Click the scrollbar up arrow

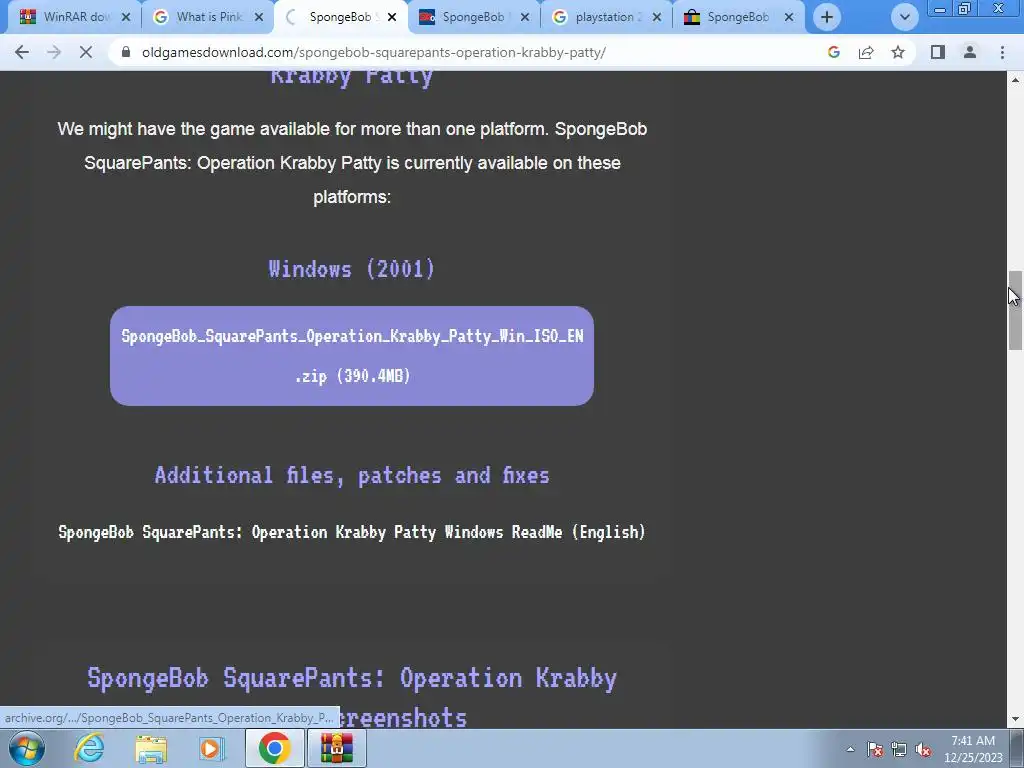click(x=1015, y=80)
